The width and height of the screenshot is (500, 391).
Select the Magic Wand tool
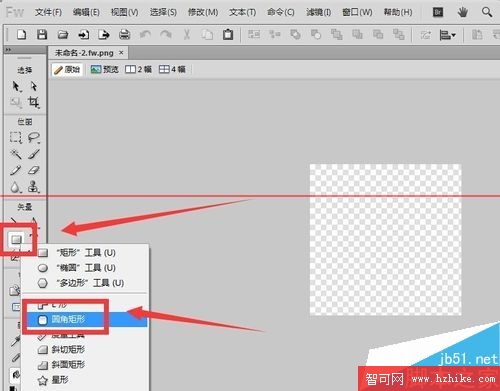point(16,154)
